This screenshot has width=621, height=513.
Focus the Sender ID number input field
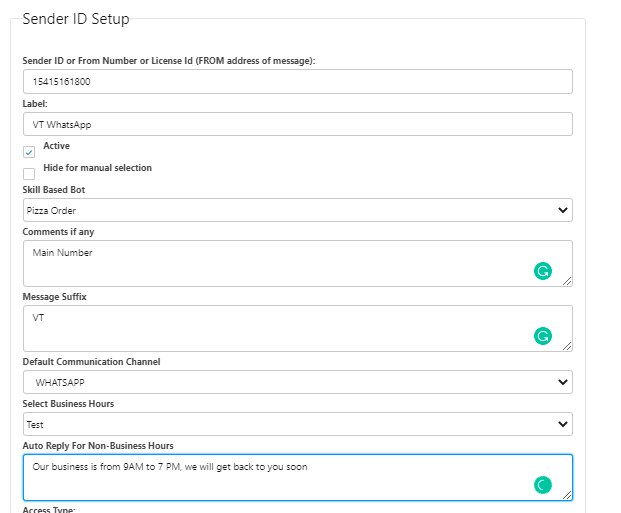[x=297, y=81]
